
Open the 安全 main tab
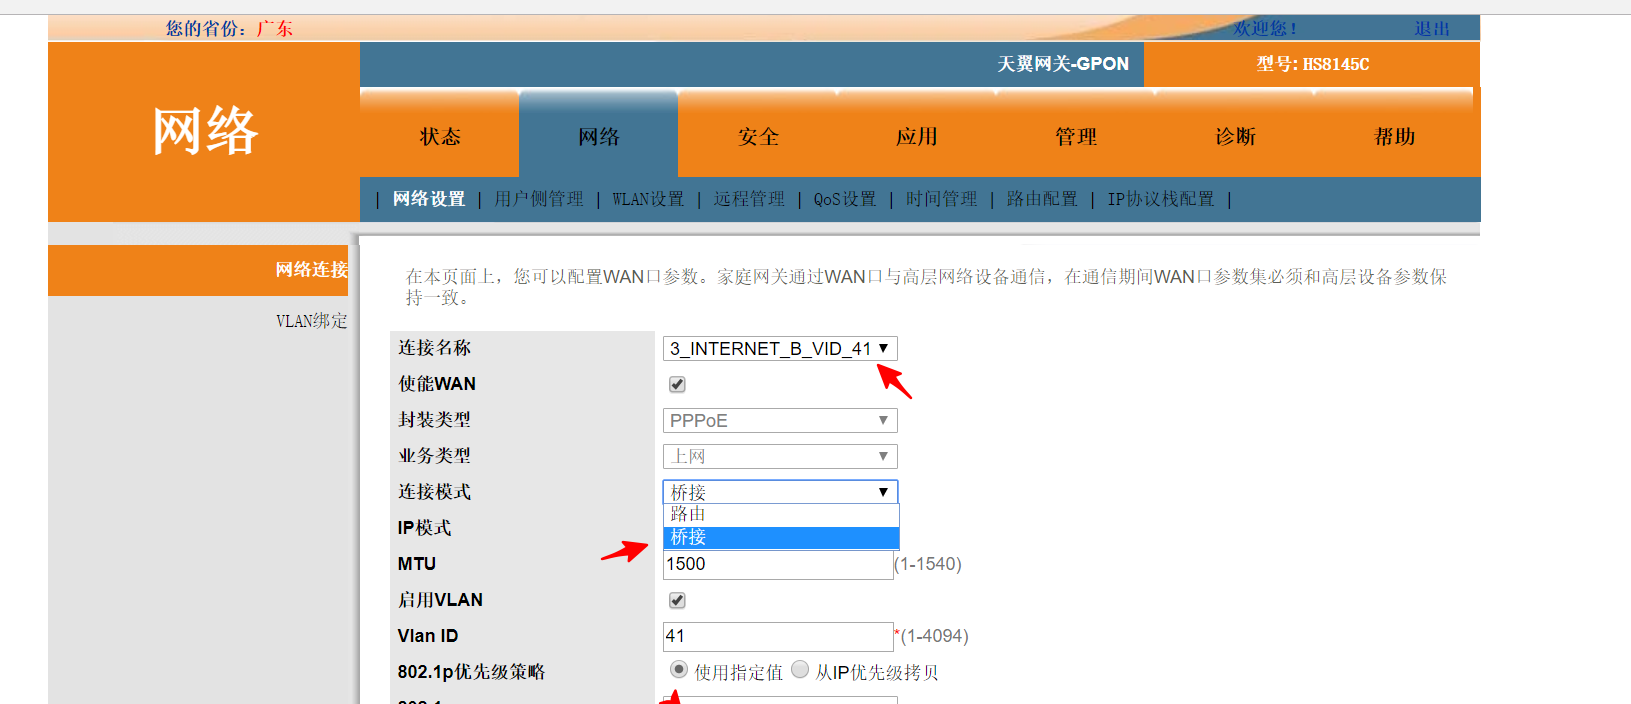pos(758,137)
